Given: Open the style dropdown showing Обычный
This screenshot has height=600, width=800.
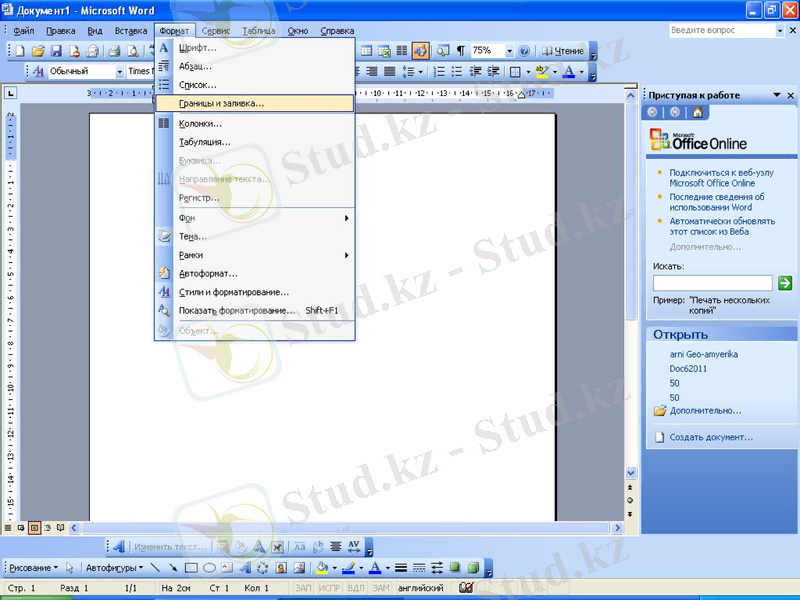Looking at the screenshot, I should 119,72.
